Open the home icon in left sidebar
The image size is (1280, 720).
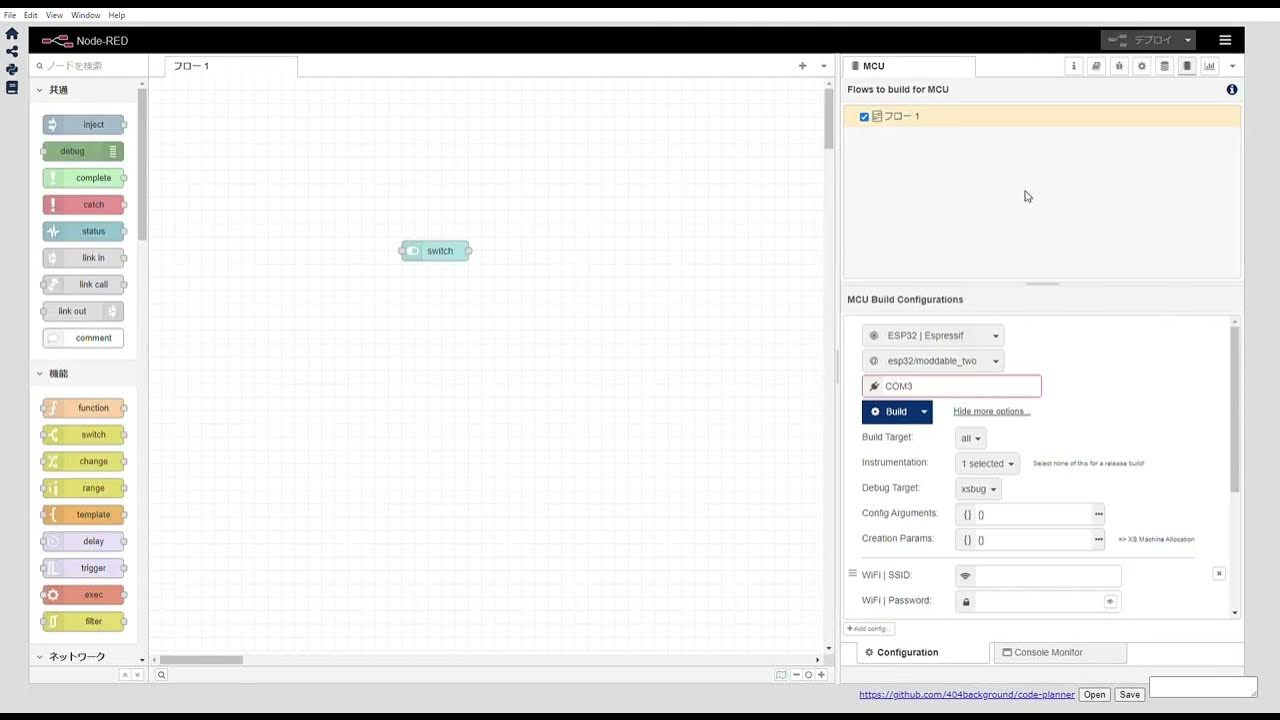point(12,33)
